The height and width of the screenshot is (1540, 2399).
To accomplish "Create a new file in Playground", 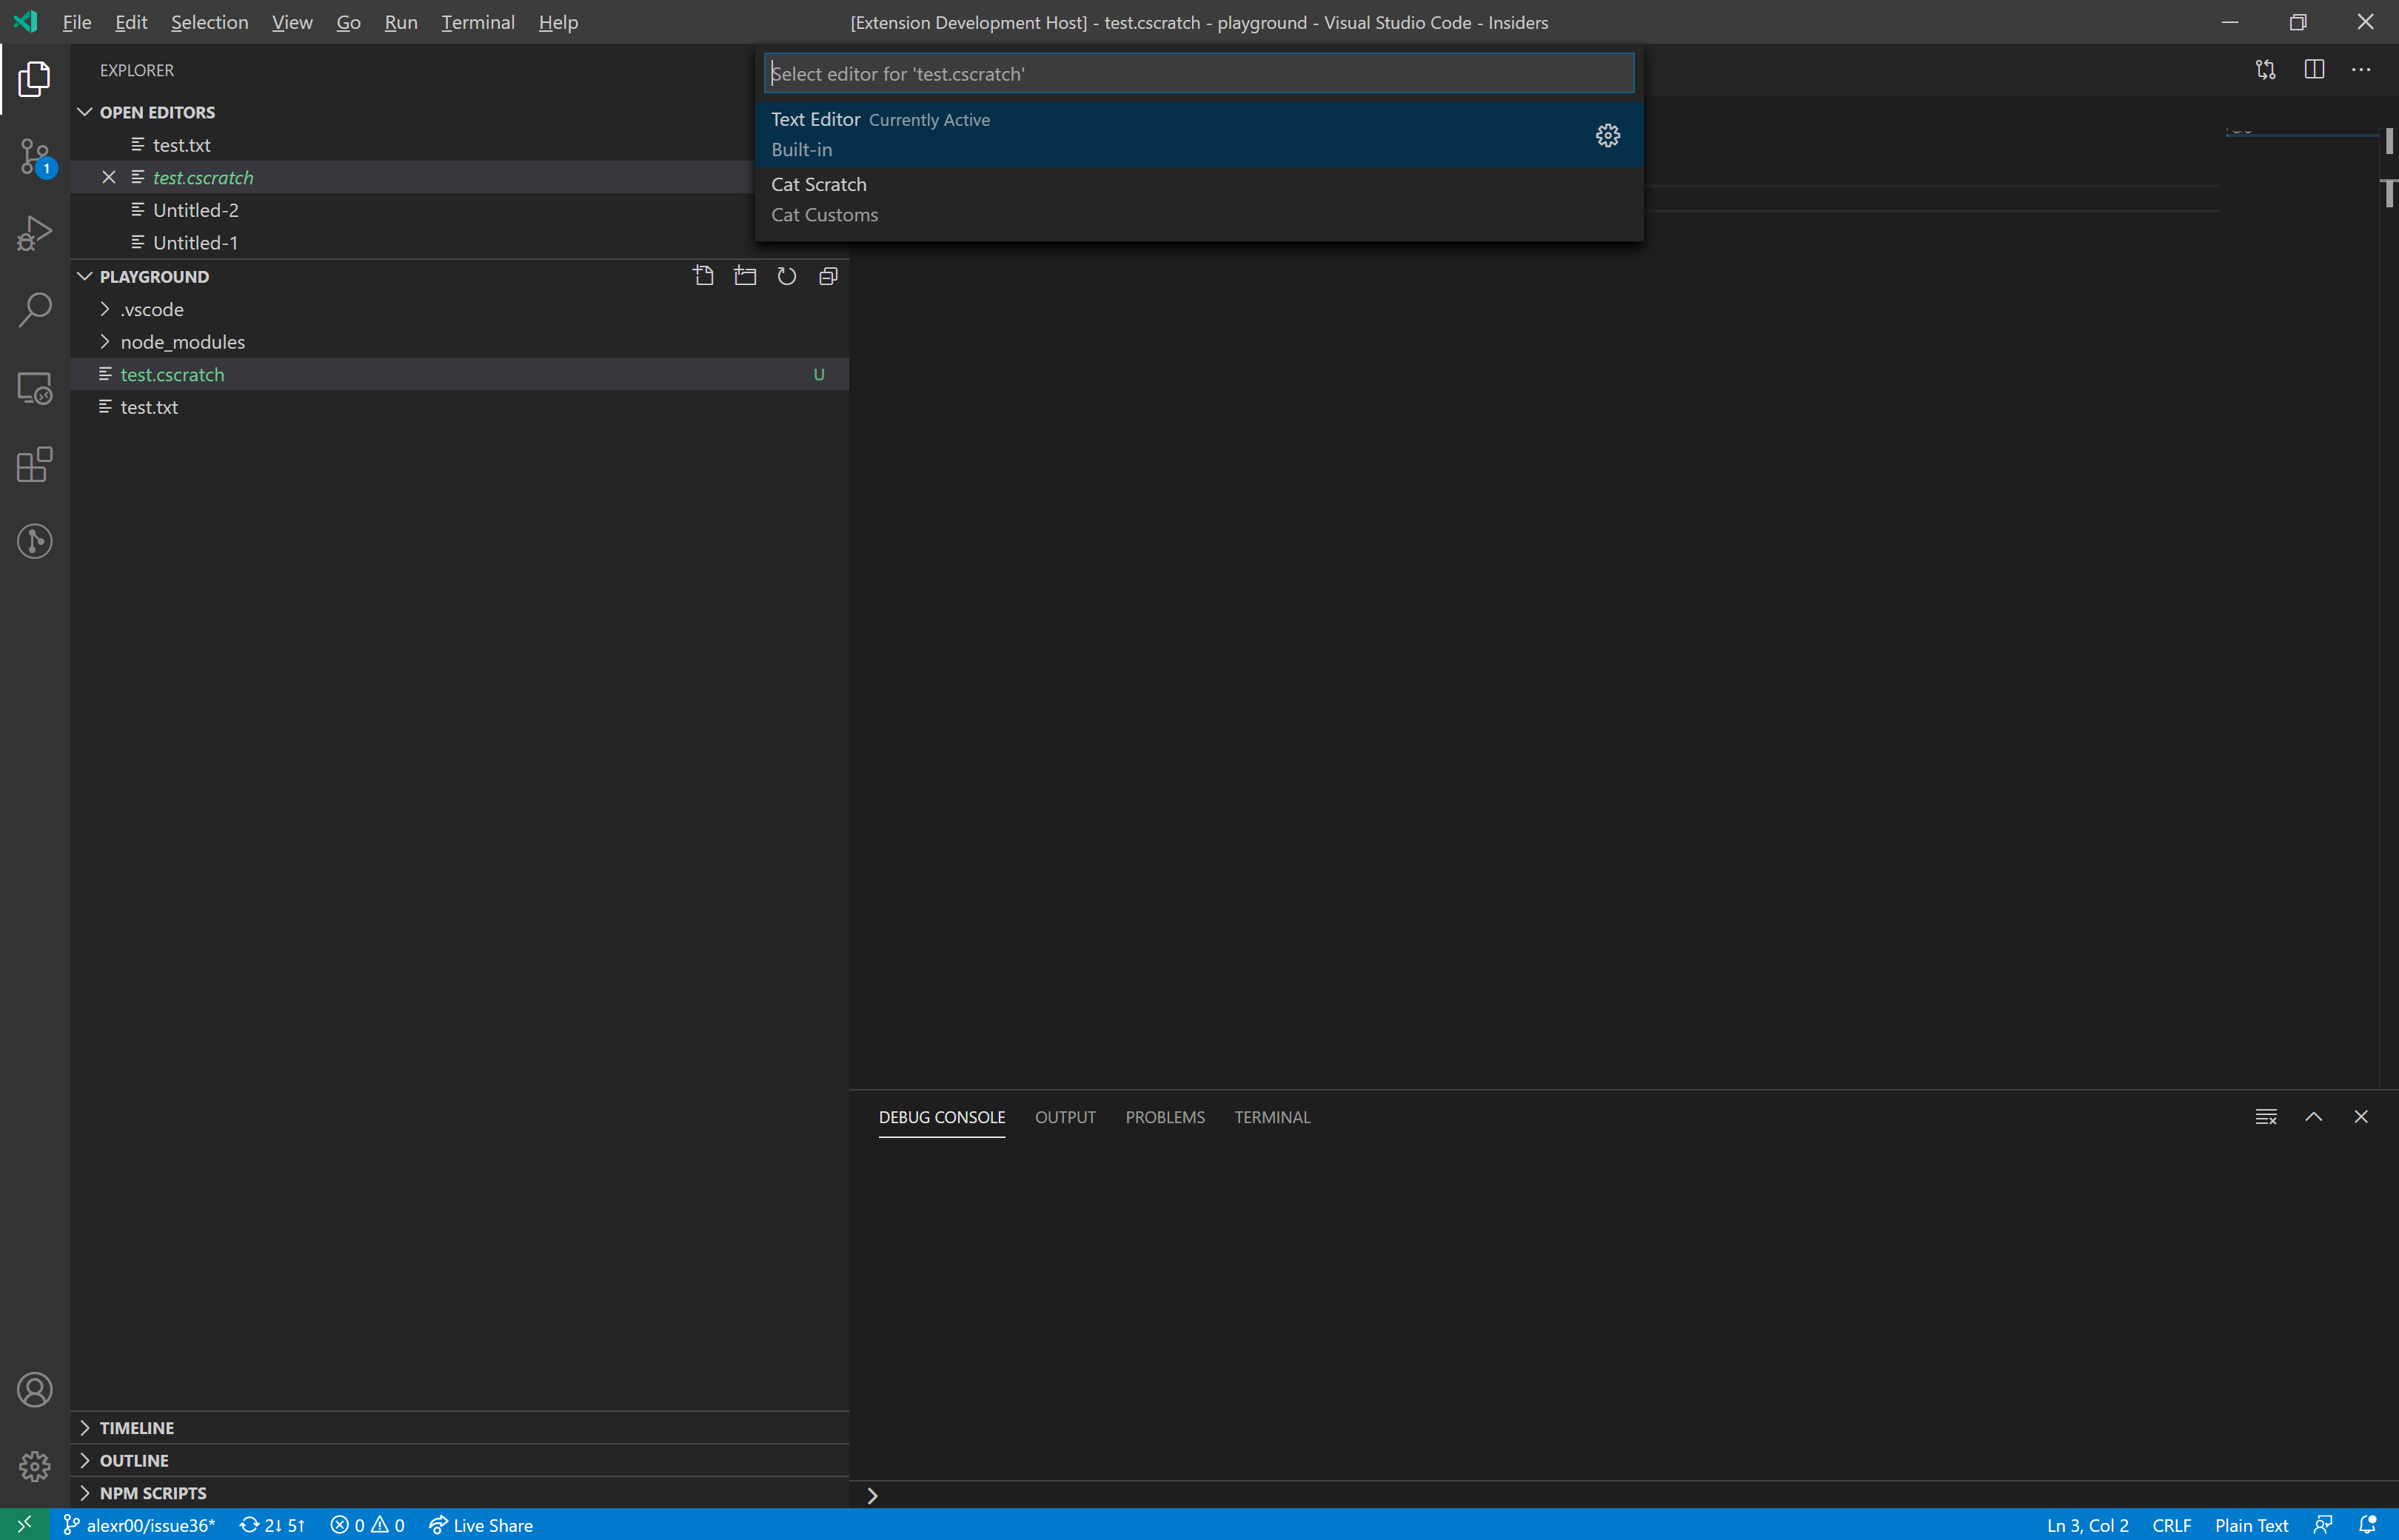I will click(703, 276).
